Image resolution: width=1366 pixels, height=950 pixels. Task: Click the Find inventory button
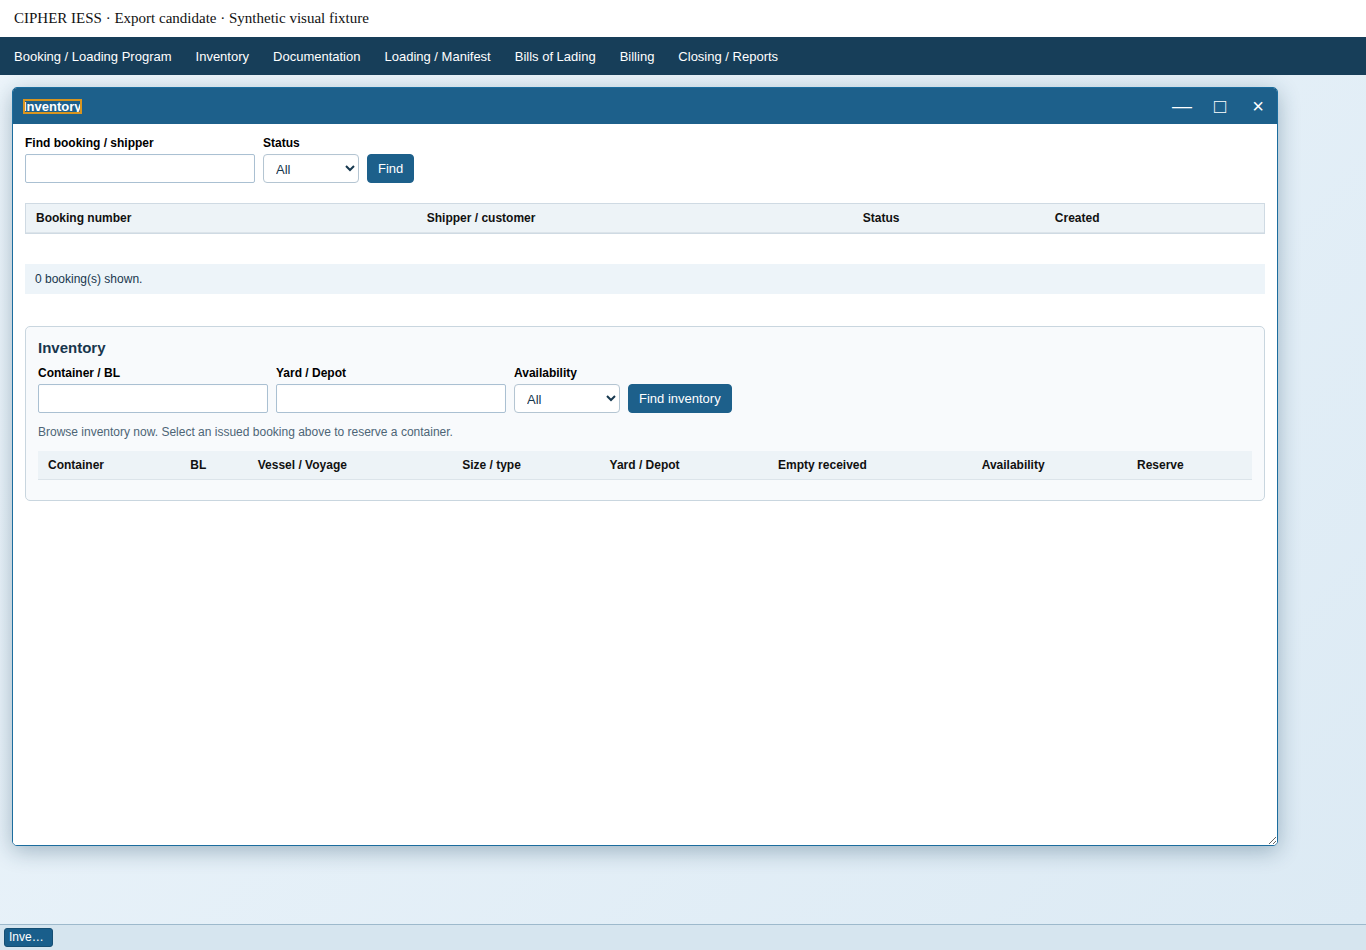click(x=680, y=399)
